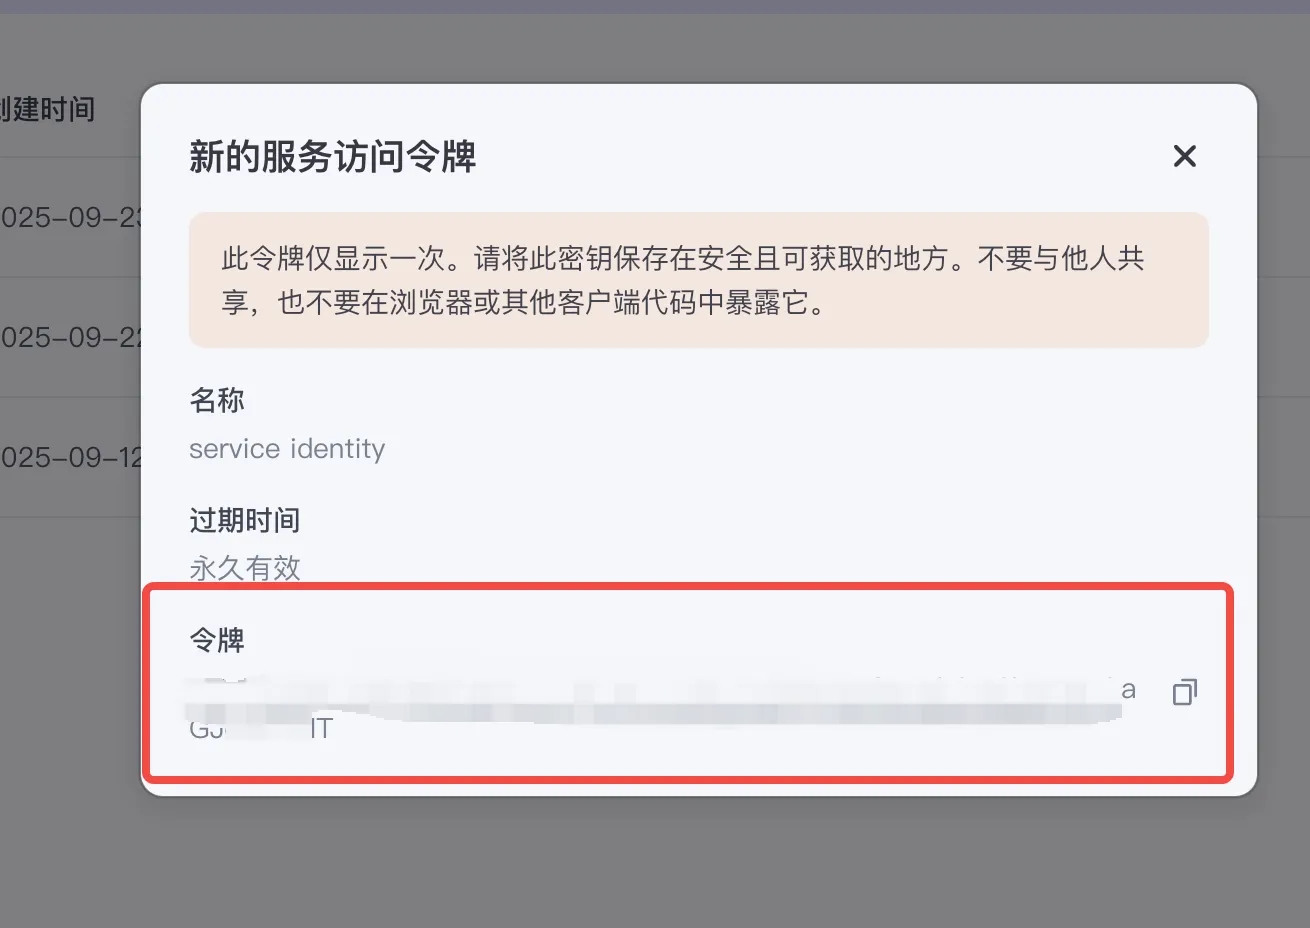Click the purple bar at the top of the page
Image resolution: width=1310 pixels, height=928 pixels.
pyautogui.click(x=655, y=6)
